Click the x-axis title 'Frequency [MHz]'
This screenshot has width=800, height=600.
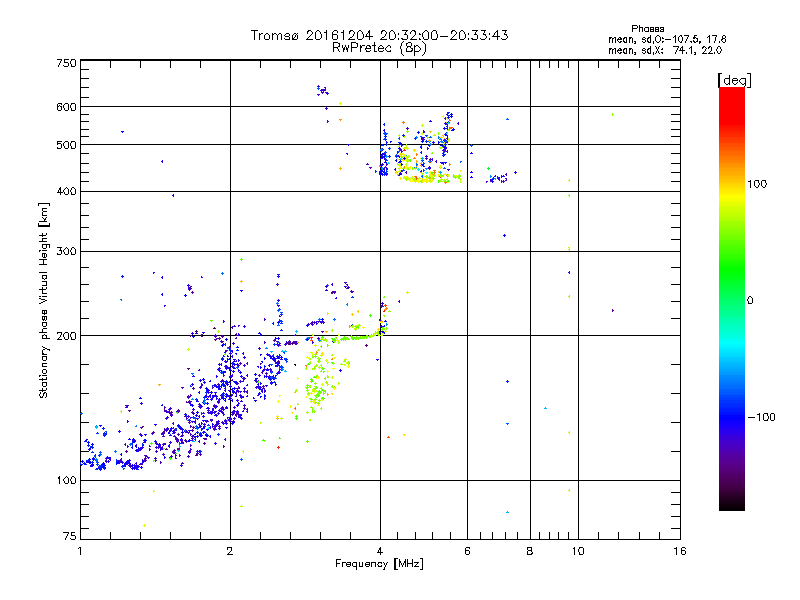379,564
